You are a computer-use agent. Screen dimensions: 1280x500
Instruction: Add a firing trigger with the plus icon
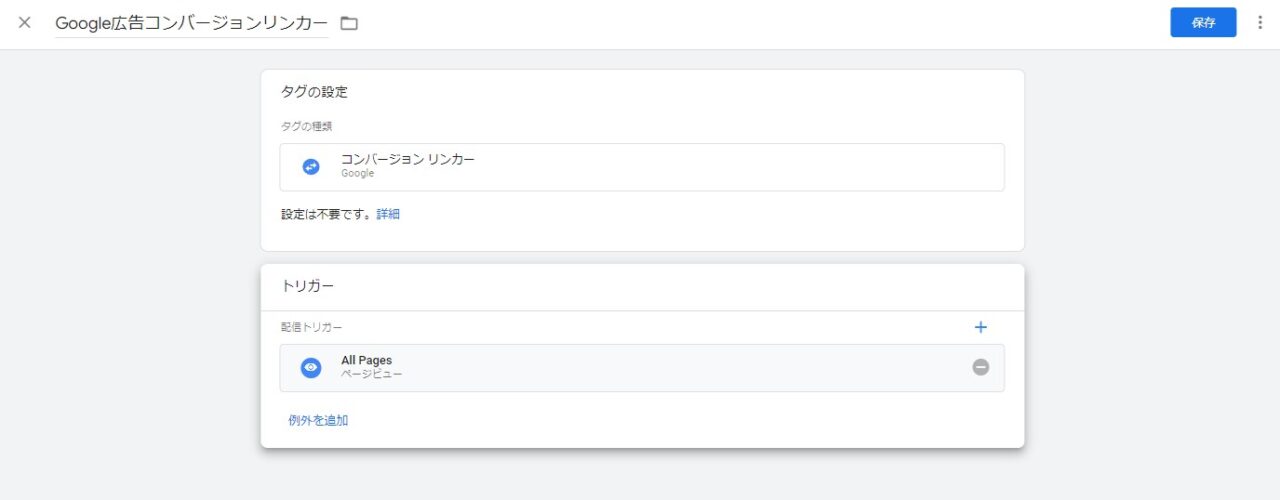pos(980,327)
